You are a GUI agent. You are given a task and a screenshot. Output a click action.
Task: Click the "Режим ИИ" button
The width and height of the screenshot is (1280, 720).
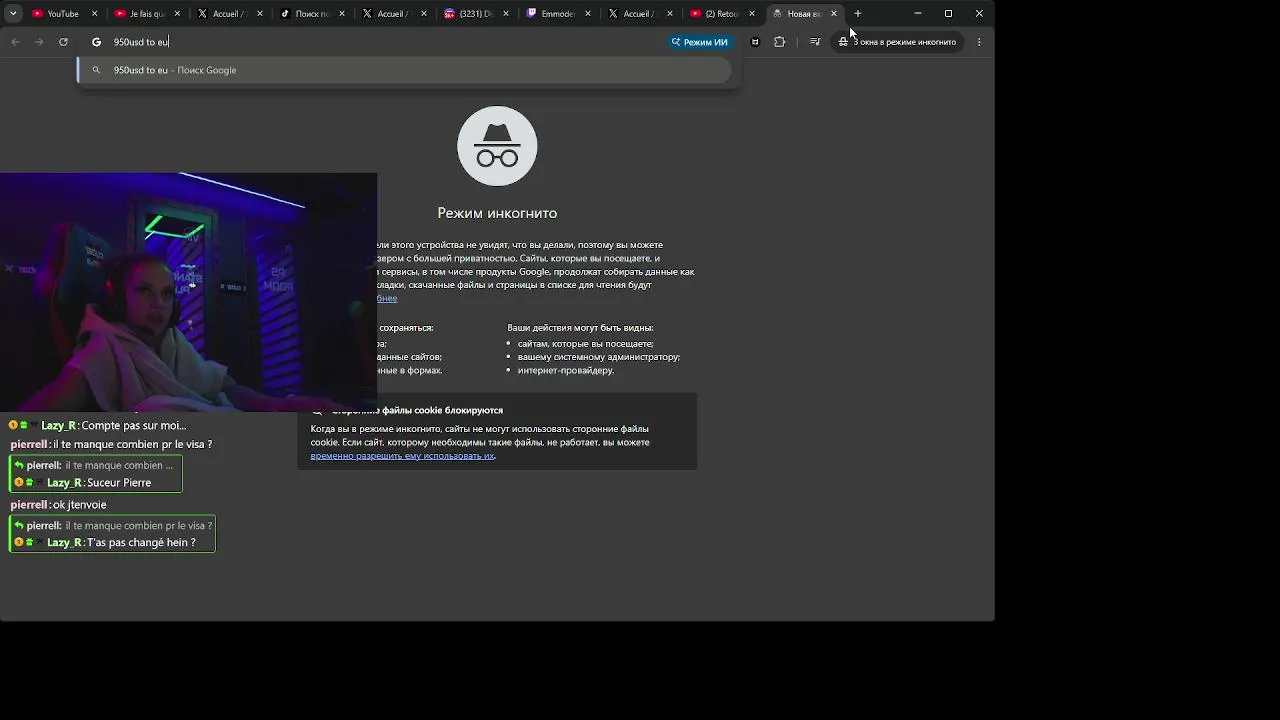tap(700, 42)
